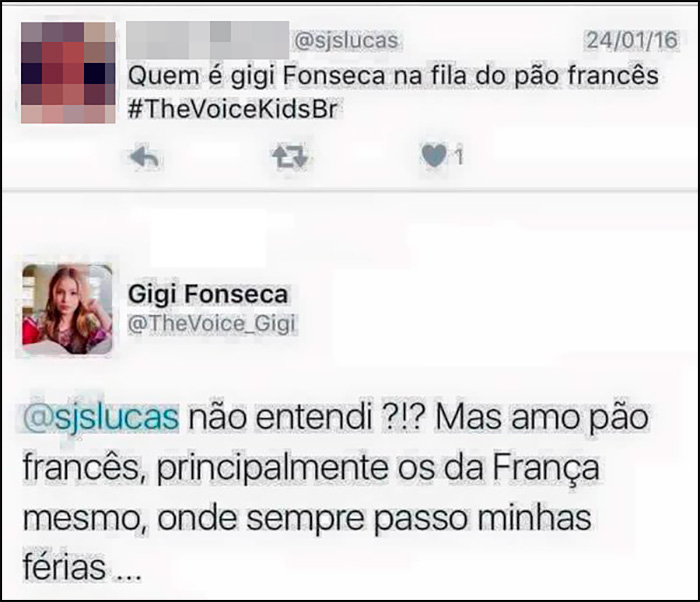View Gigi Fonseca's profile photo
Image resolution: width=700 pixels, height=602 pixels.
pyautogui.click(x=67, y=309)
